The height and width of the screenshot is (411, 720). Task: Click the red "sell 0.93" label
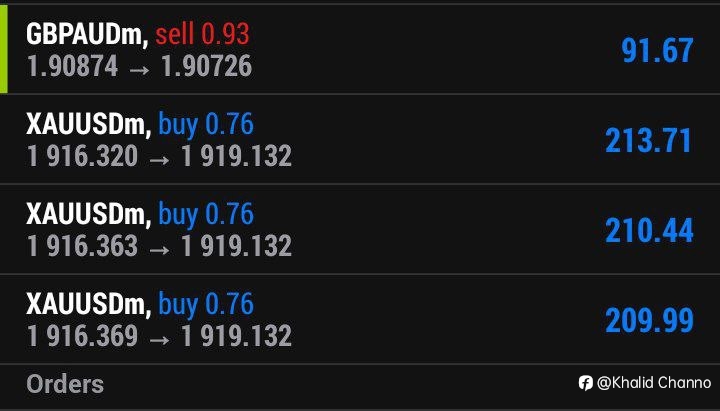point(202,34)
